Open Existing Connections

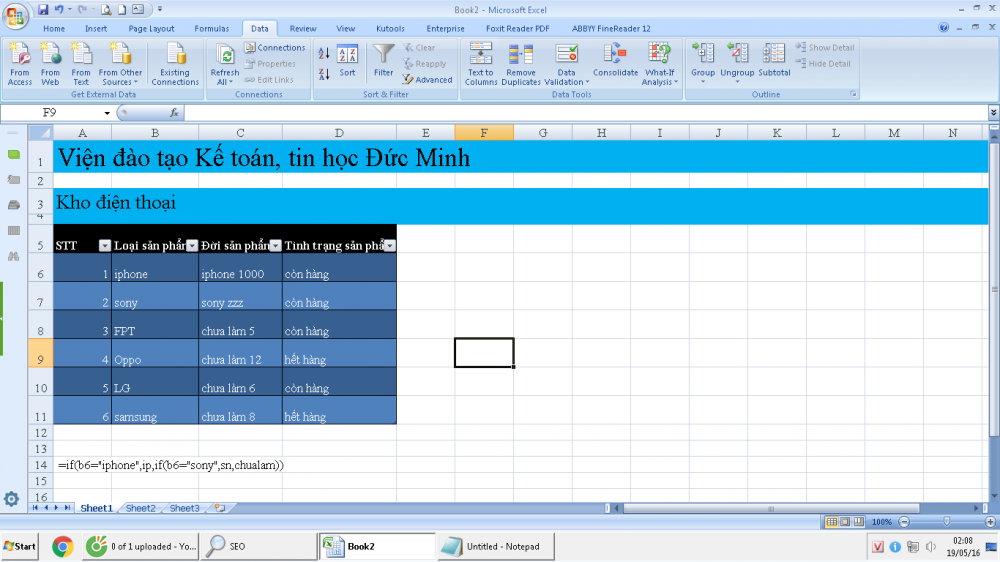pos(175,63)
